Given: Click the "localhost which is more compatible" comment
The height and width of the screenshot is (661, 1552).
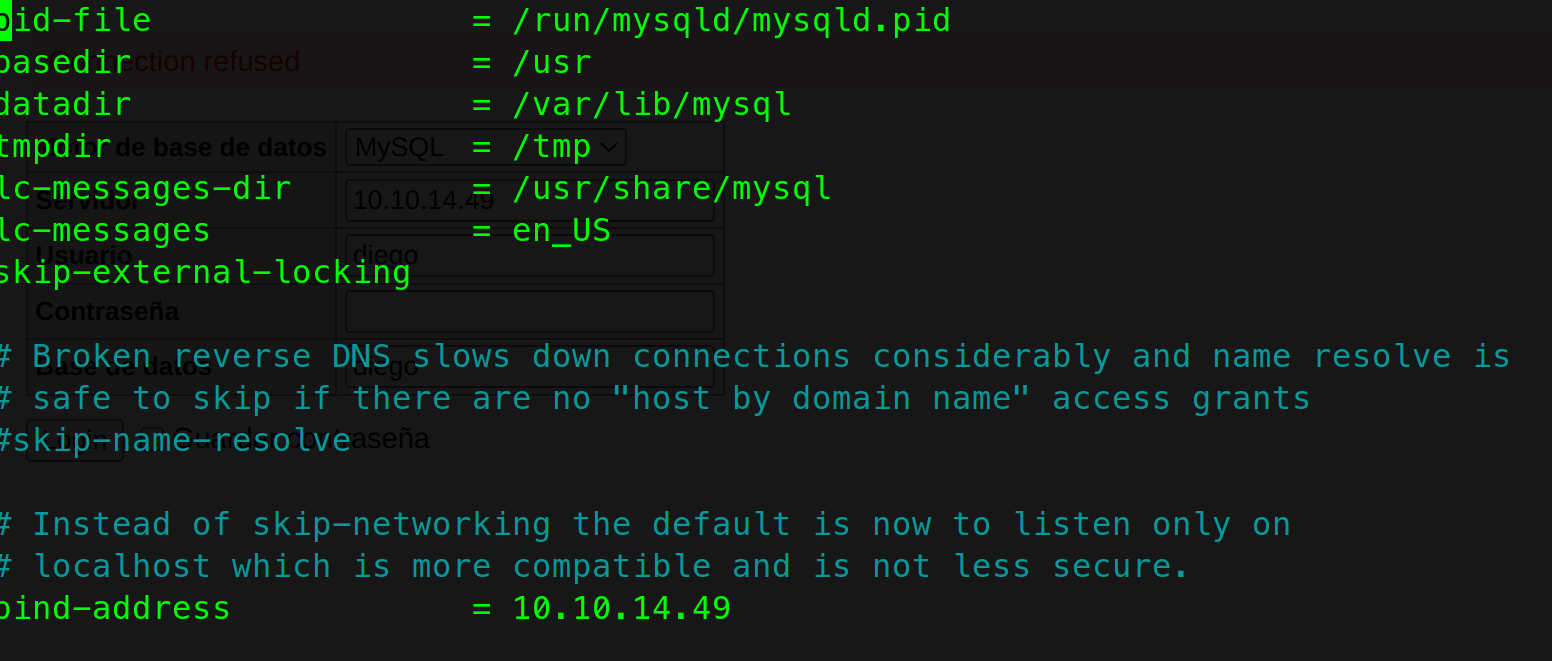Looking at the screenshot, I should tap(595, 567).
